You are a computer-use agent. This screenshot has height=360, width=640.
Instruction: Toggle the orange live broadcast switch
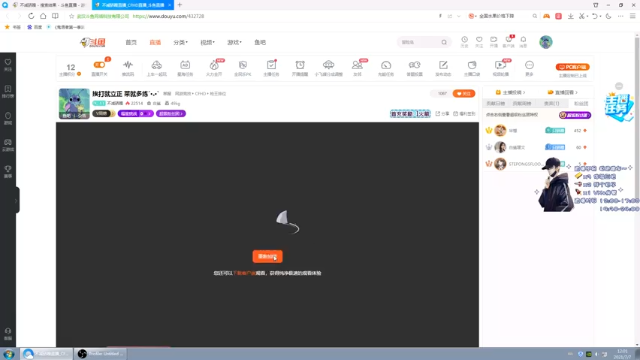tap(99, 65)
